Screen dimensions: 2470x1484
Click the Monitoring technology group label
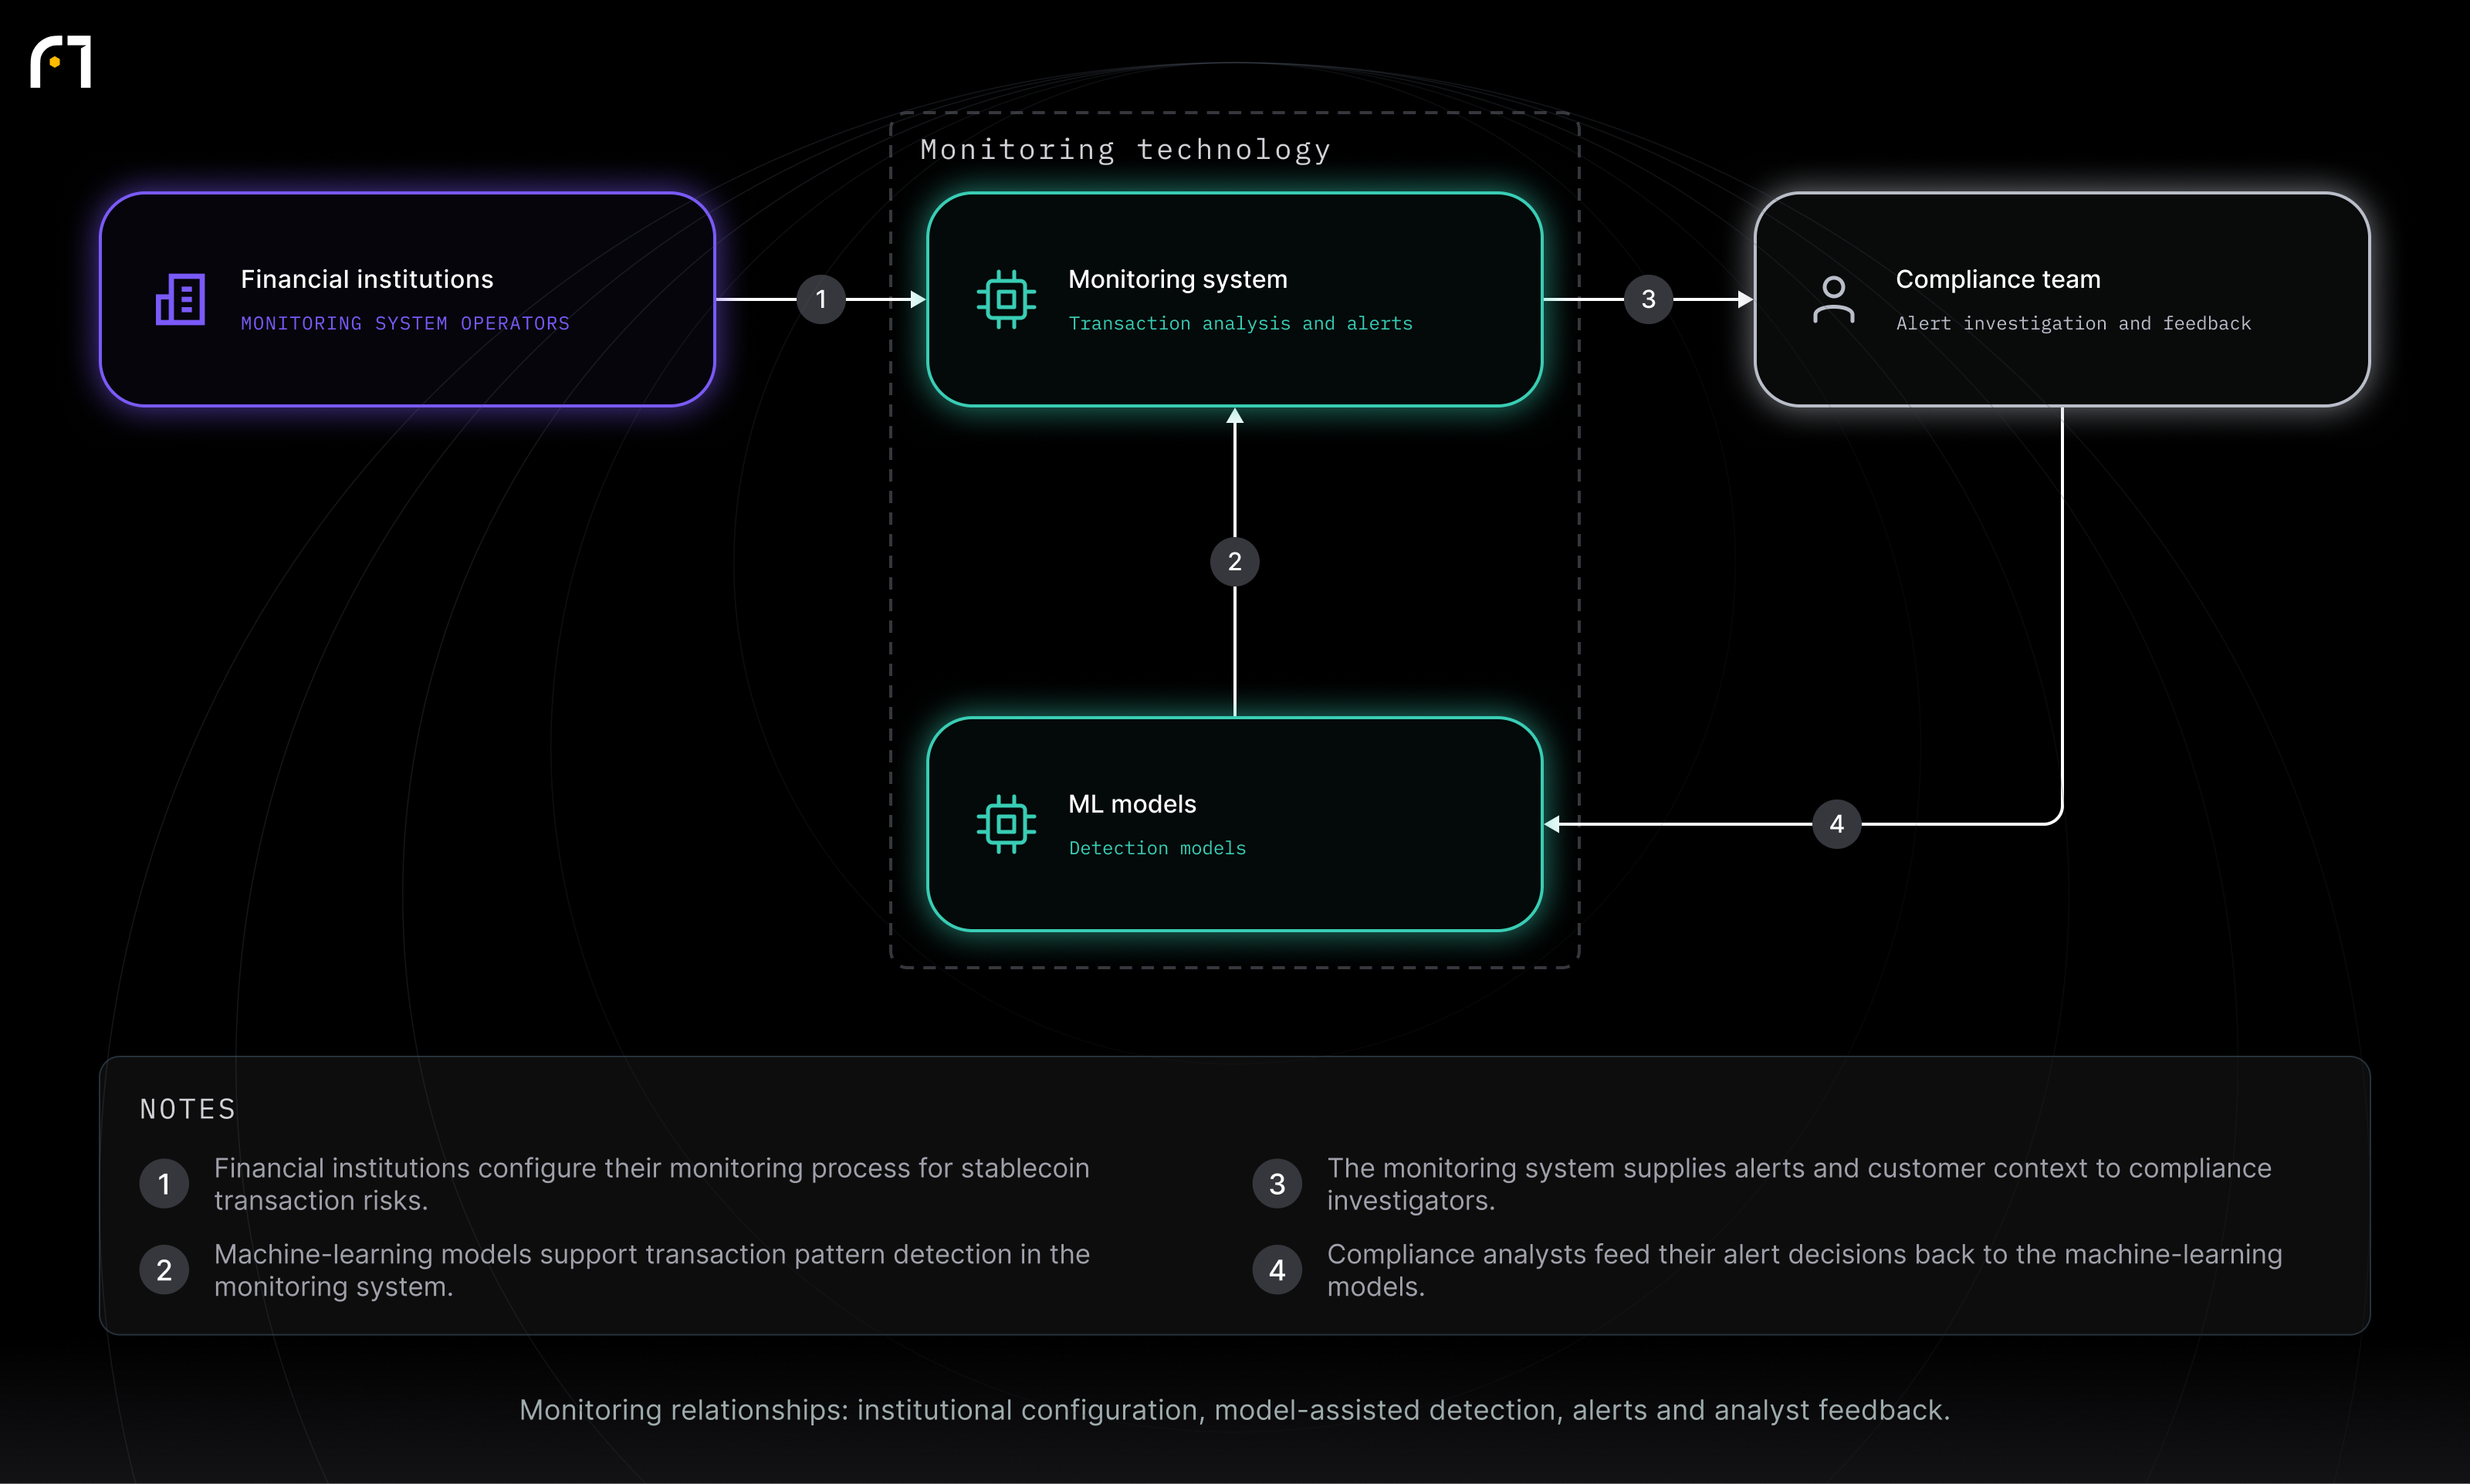click(x=1126, y=150)
